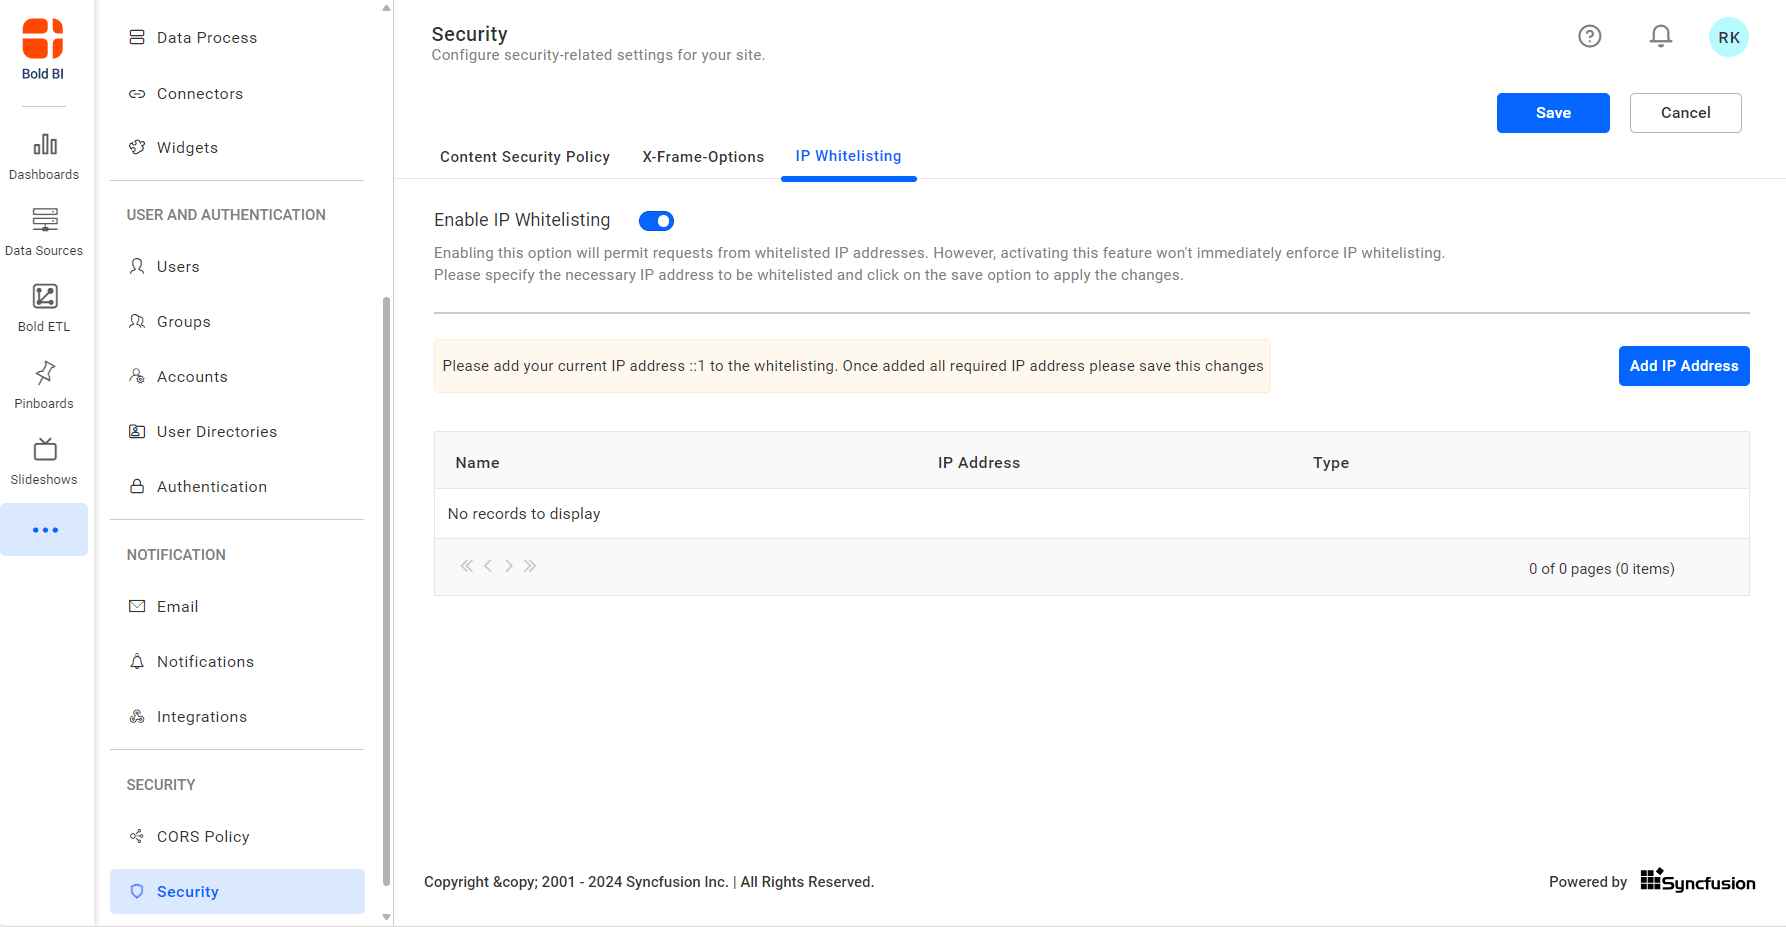Click the sidebar scrollbar down arrow
The height and width of the screenshot is (927, 1786).
386,916
